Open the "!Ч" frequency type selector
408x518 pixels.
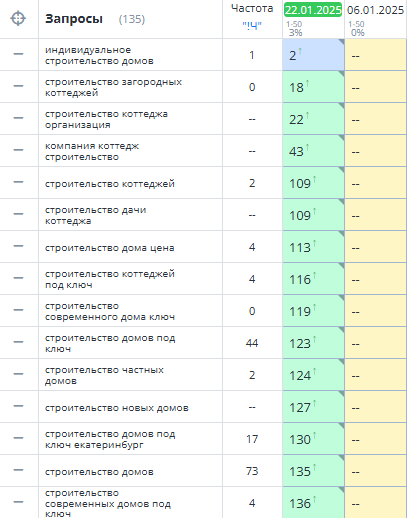252,25
